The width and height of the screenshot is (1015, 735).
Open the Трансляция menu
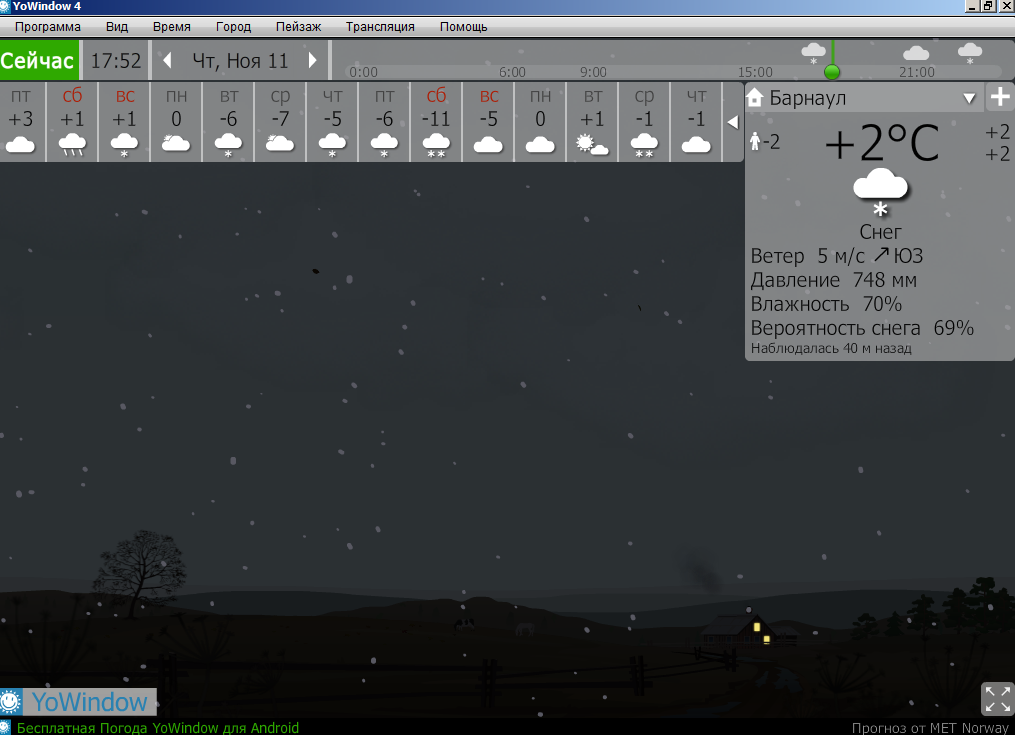pos(380,27)
